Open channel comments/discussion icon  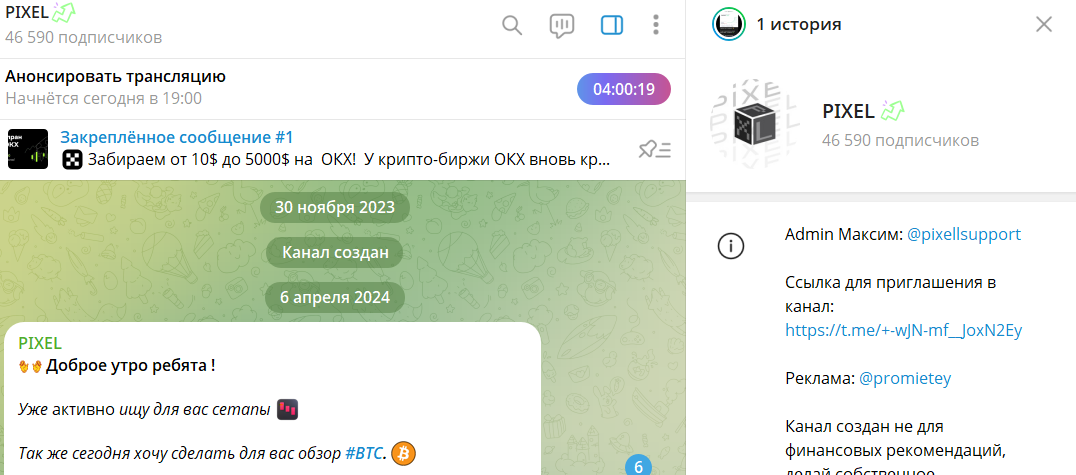562,26
